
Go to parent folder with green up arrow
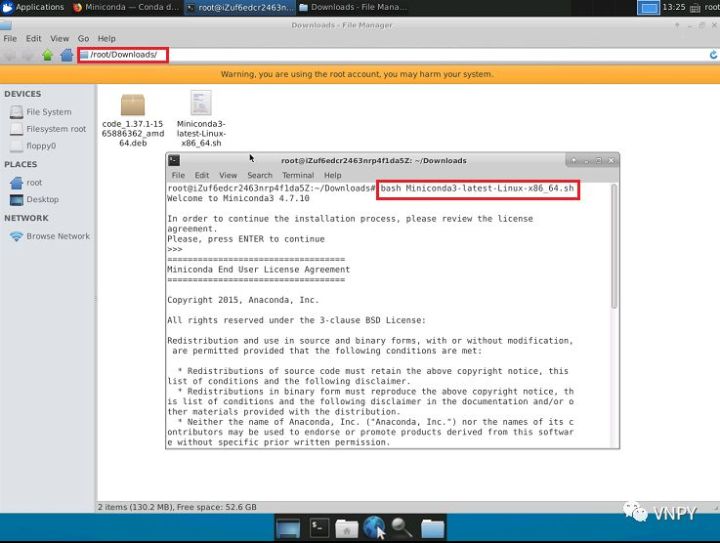[x=47, y=56]
